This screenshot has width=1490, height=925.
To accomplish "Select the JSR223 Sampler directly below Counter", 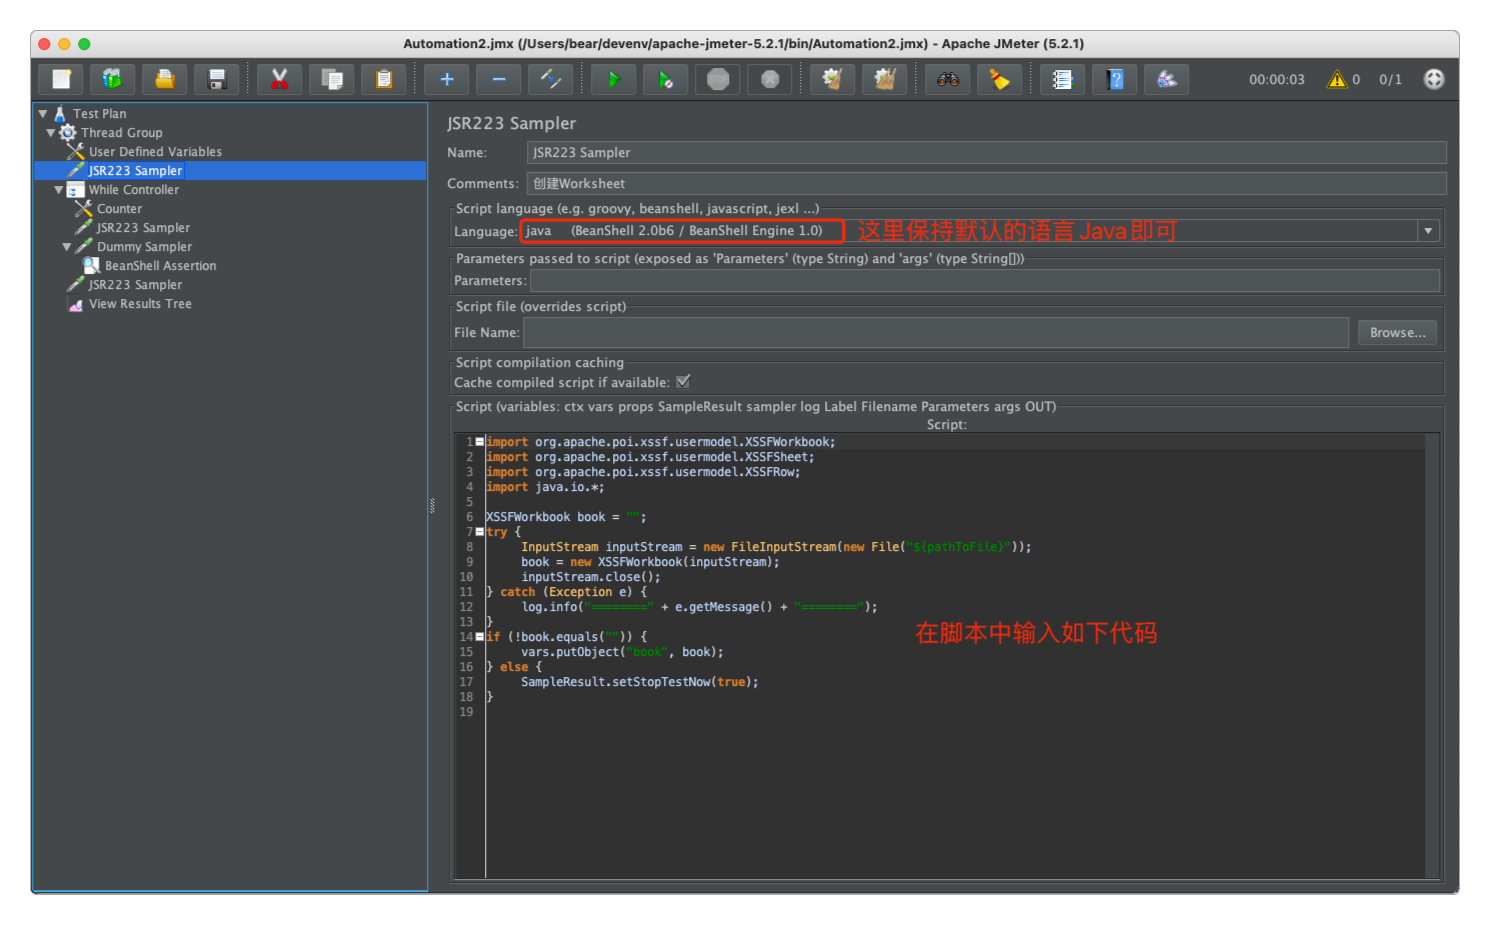I will tap(143, 228).
